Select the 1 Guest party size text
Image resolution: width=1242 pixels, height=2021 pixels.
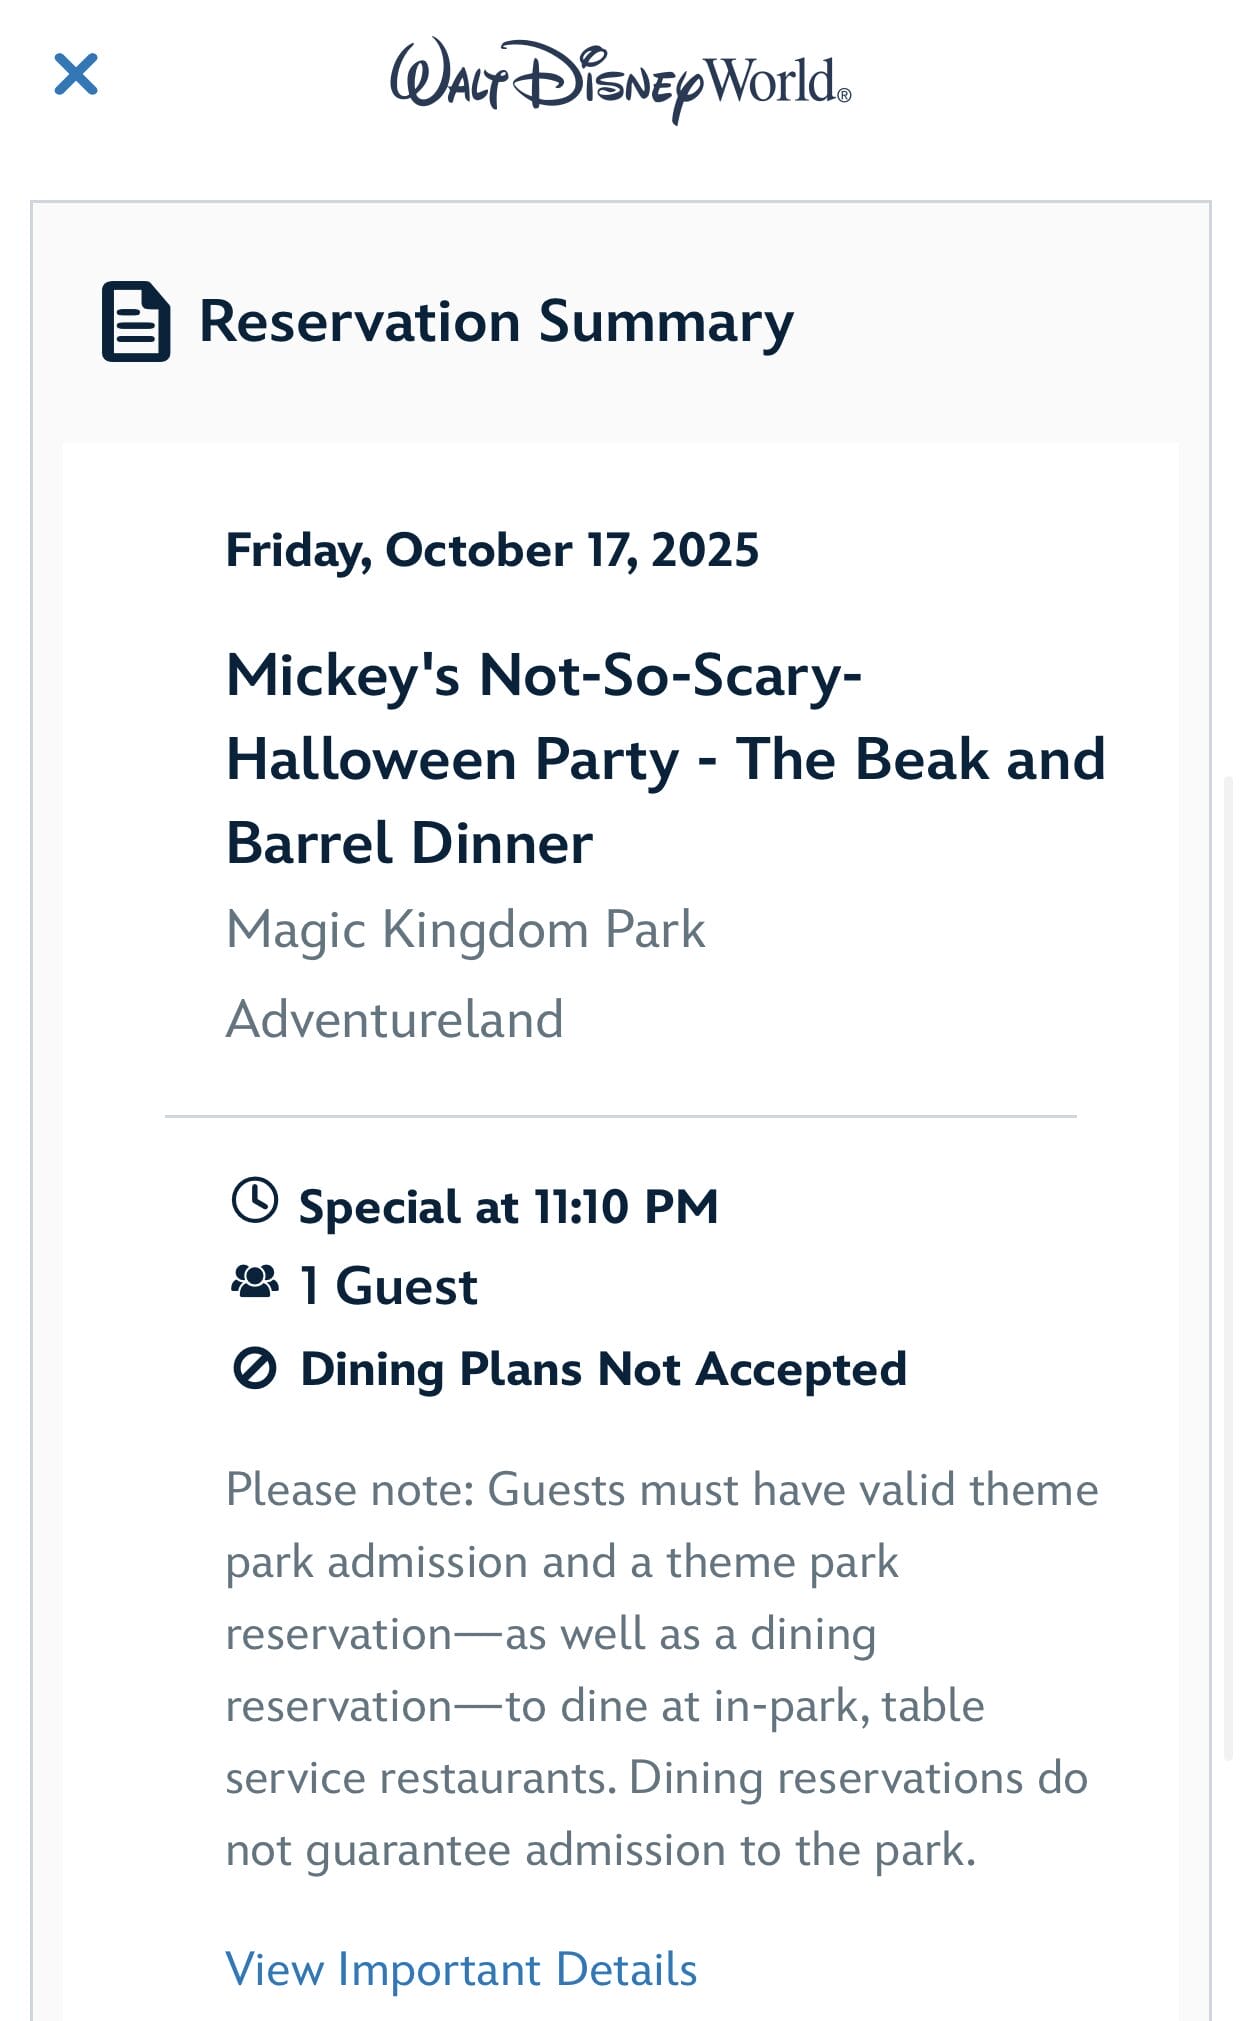tap(389, 1286)
